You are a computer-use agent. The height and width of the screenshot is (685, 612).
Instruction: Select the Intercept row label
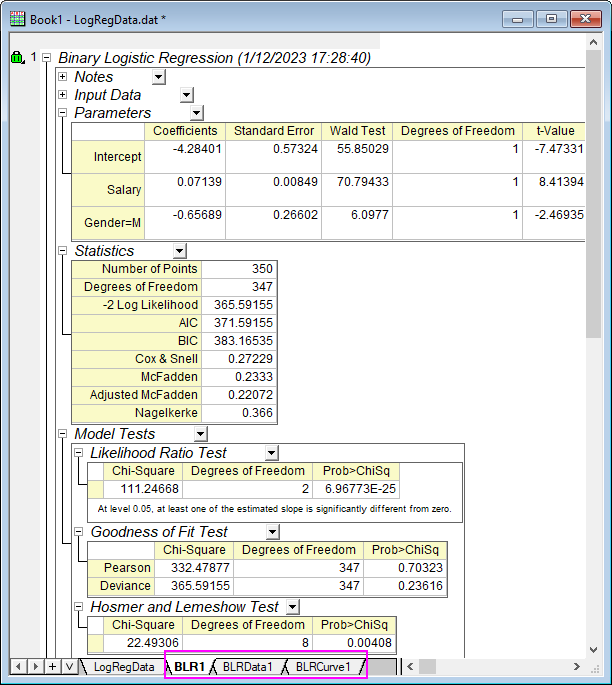(108, 156)
